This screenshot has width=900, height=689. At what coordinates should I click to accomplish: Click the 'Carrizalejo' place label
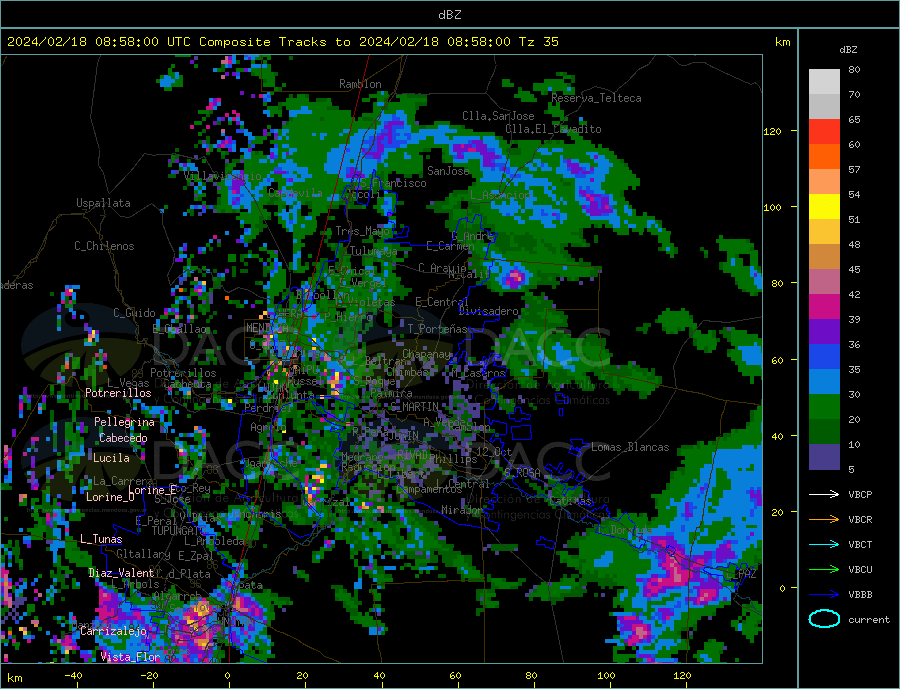[x=114, y=631]
